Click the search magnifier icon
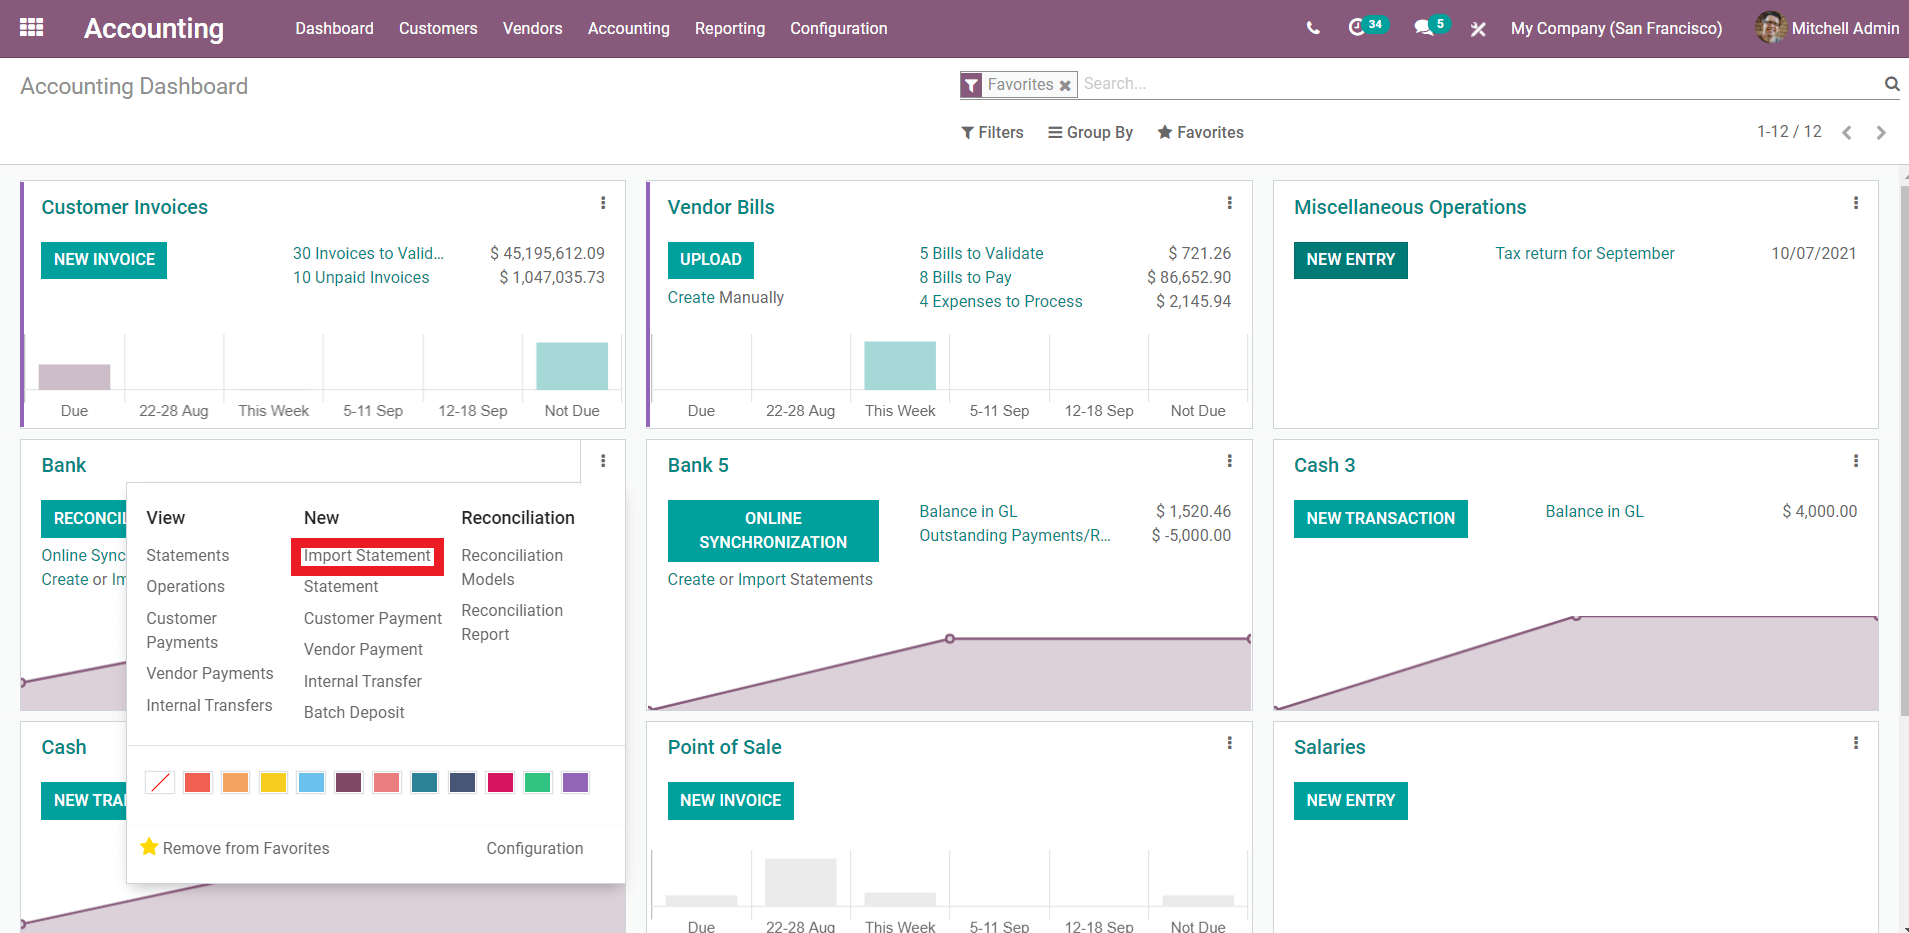The height and width of the screenshot is (933, 1909). [x=1891, y=84]
